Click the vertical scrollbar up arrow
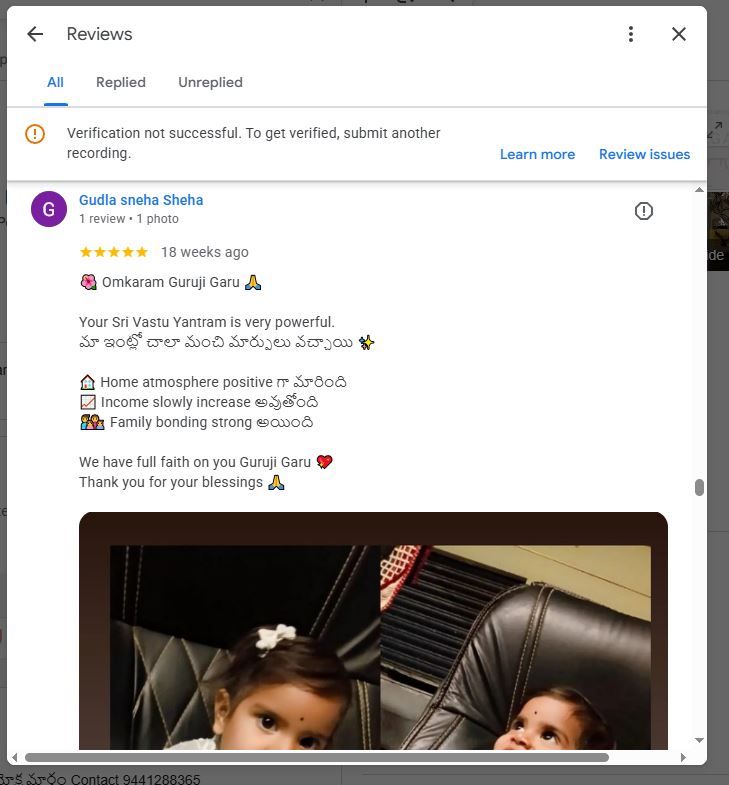Viewport: 729px width, 785px height. [x=699, y=189]
